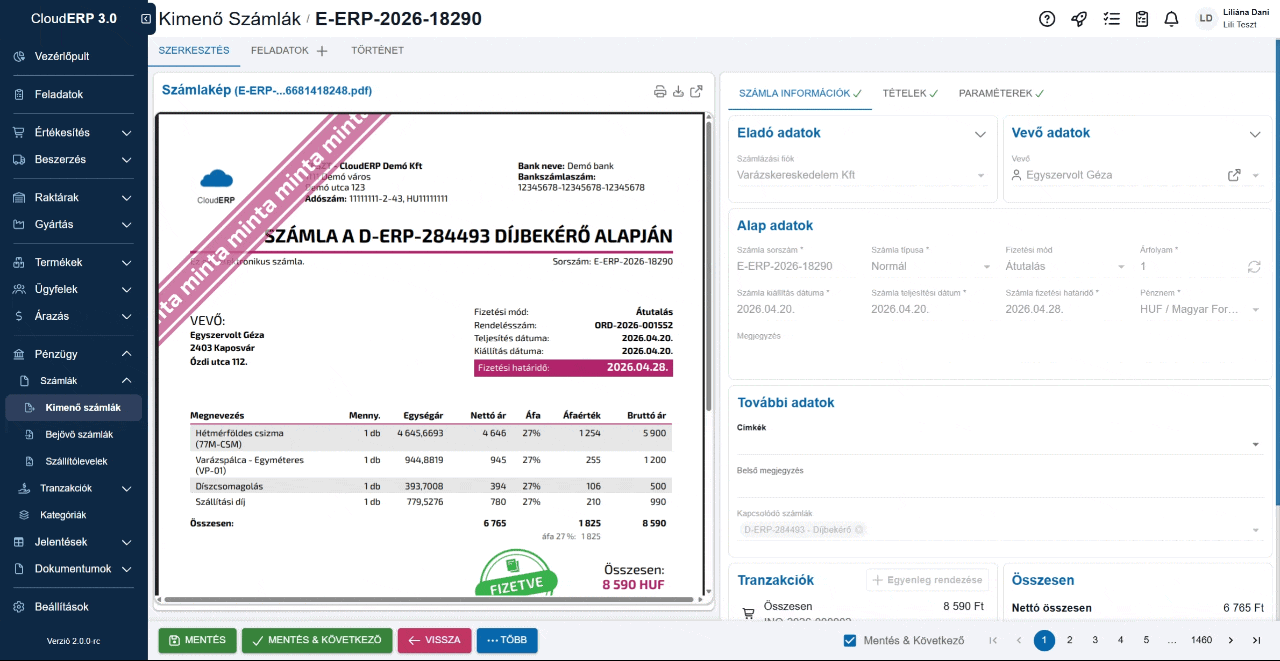Click the help question mark icon
The image size is (1280, 661).
coord(1046,19)
